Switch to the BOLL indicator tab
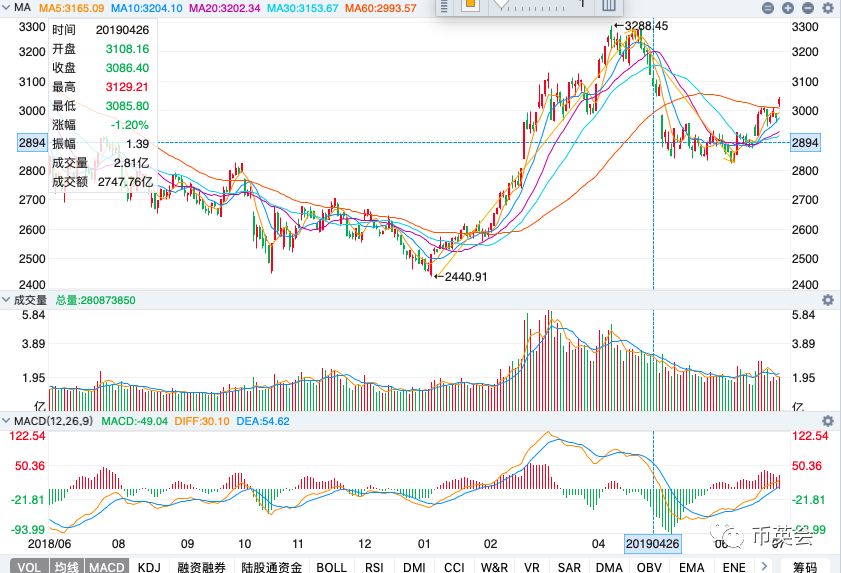Image resolution: width=841 pixels, height=573 pixels. [331, 567]
